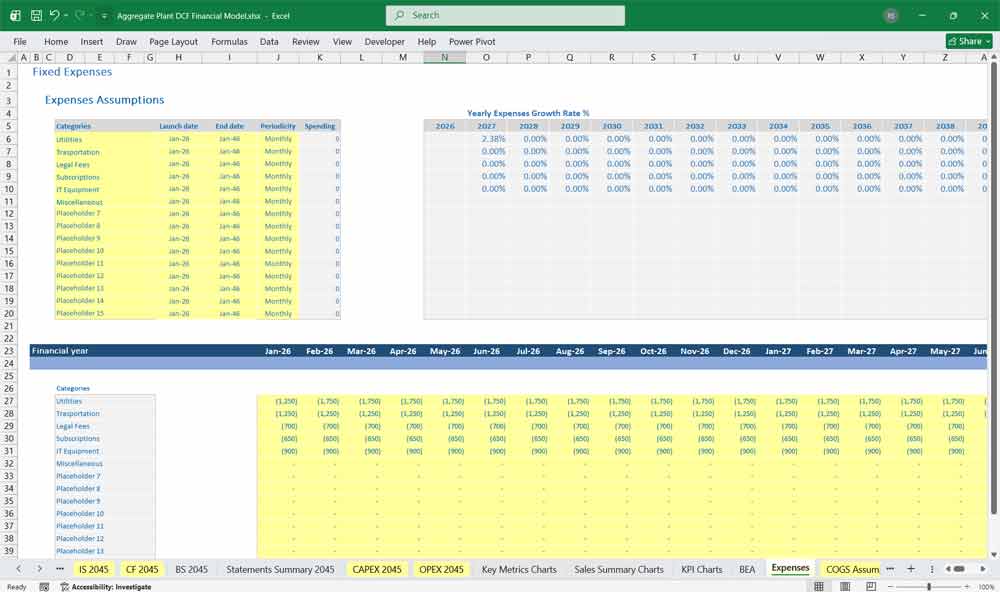Save the workbook using the save icon
This screenshot has width=1000, height=592.
coord(36,15)
